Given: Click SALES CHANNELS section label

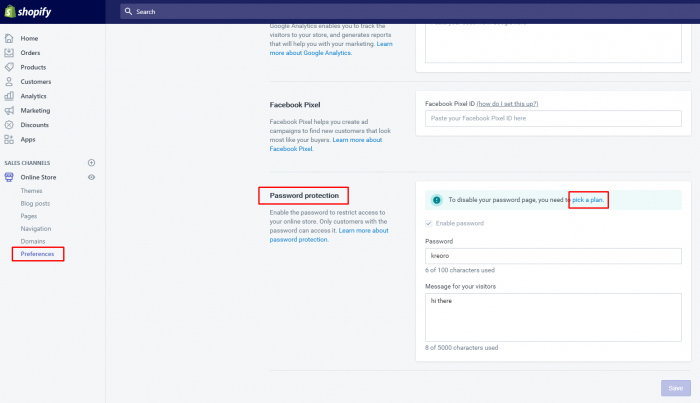Looking at the screenshot, I should click(x=27, y=163).
